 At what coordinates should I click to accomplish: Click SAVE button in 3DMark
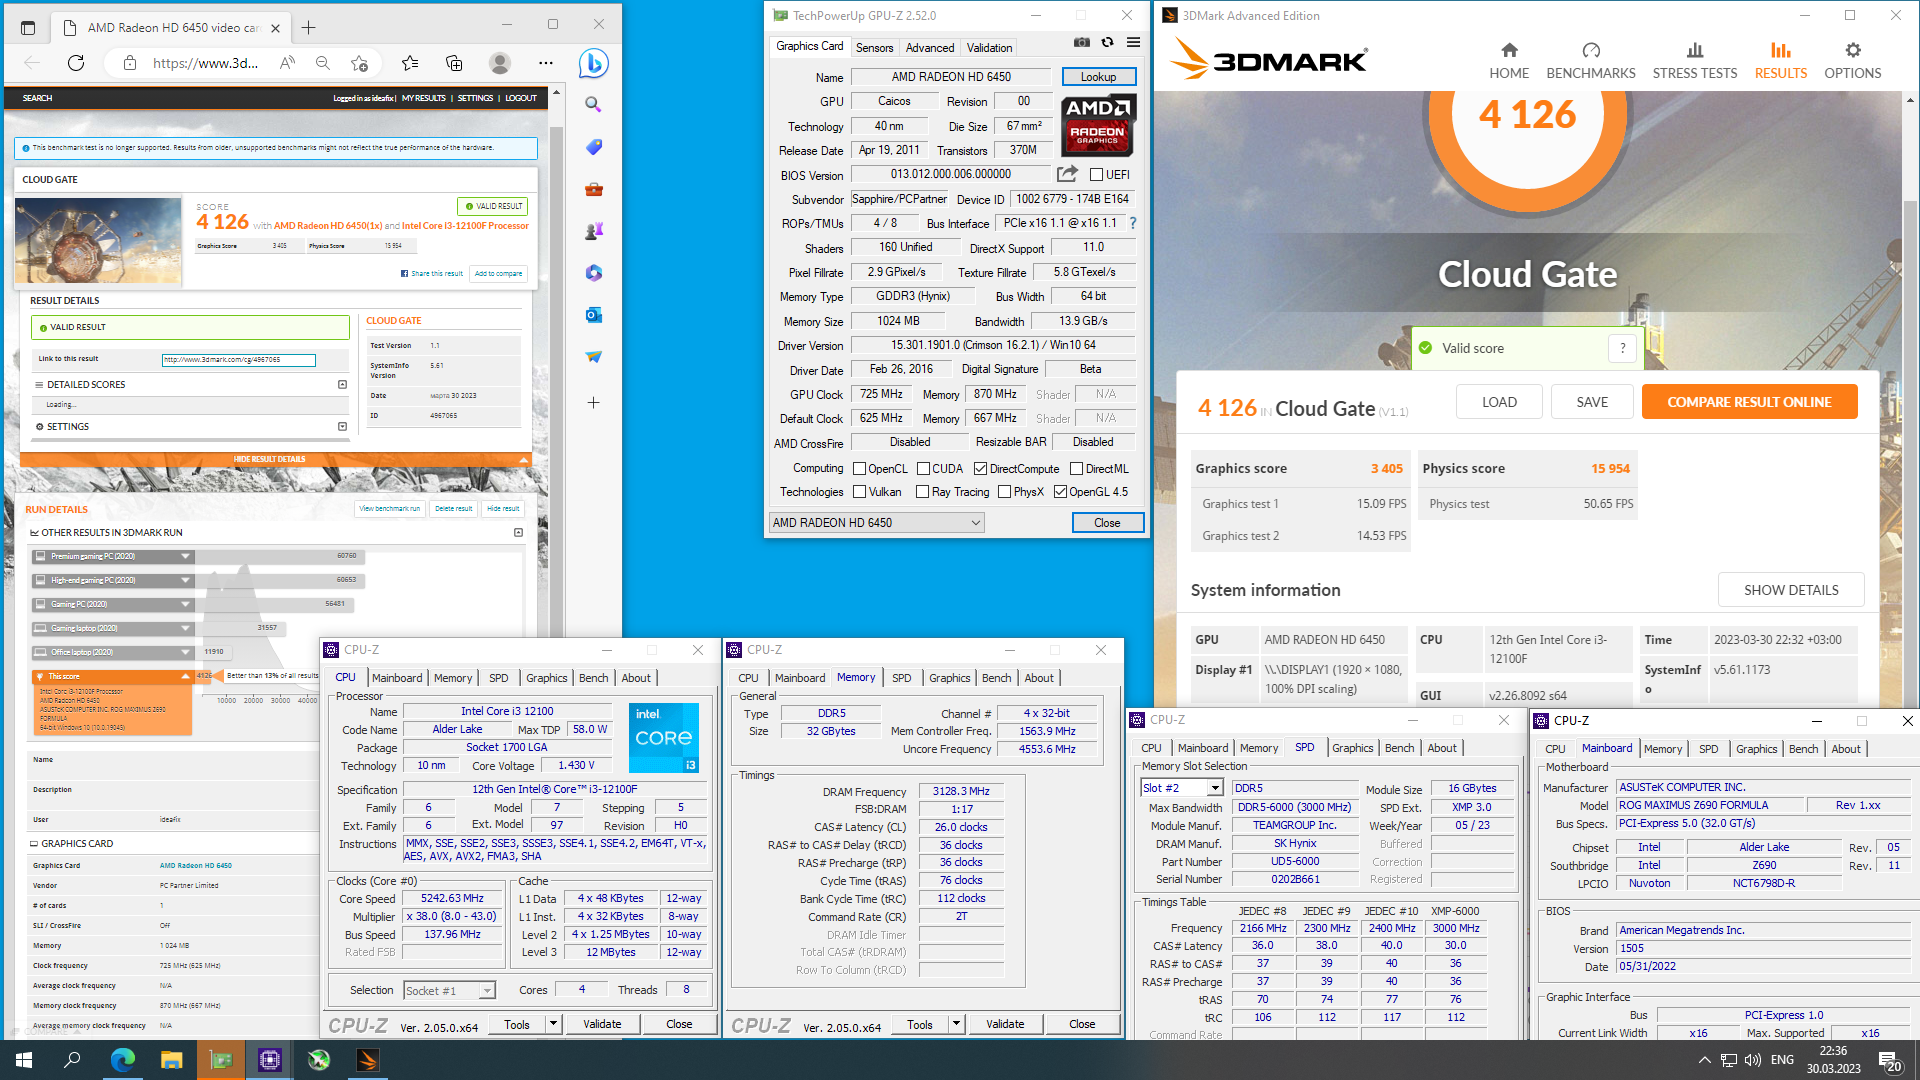(1592, 402)
